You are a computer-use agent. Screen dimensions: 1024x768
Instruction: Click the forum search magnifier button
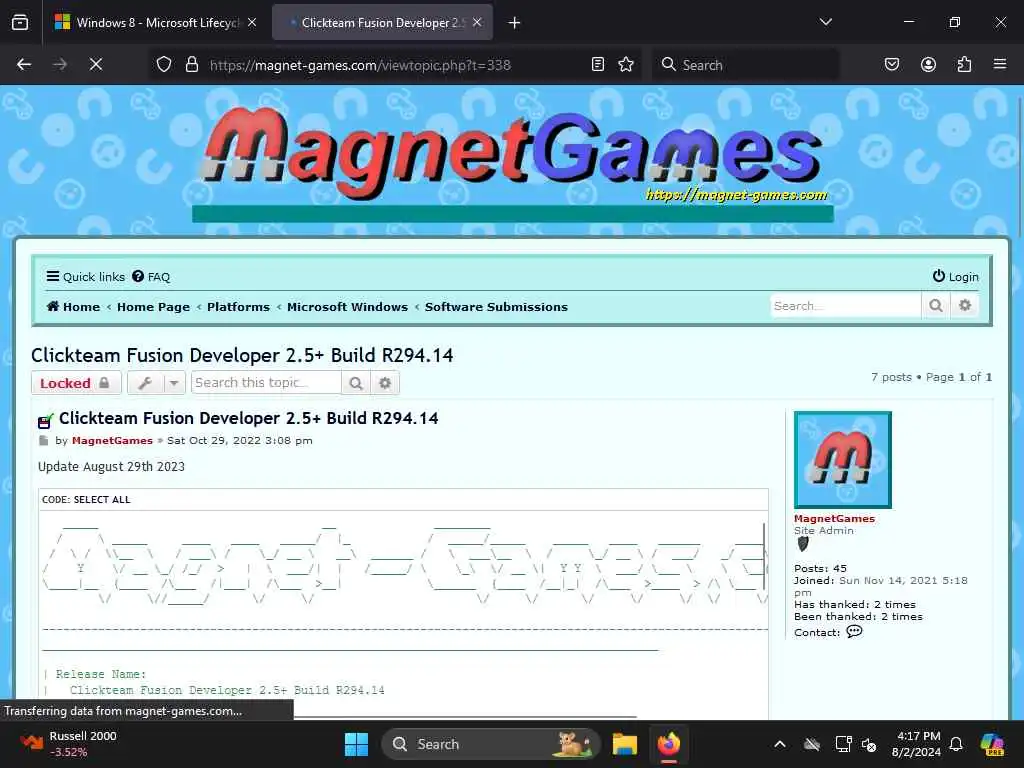click(936, 306)
